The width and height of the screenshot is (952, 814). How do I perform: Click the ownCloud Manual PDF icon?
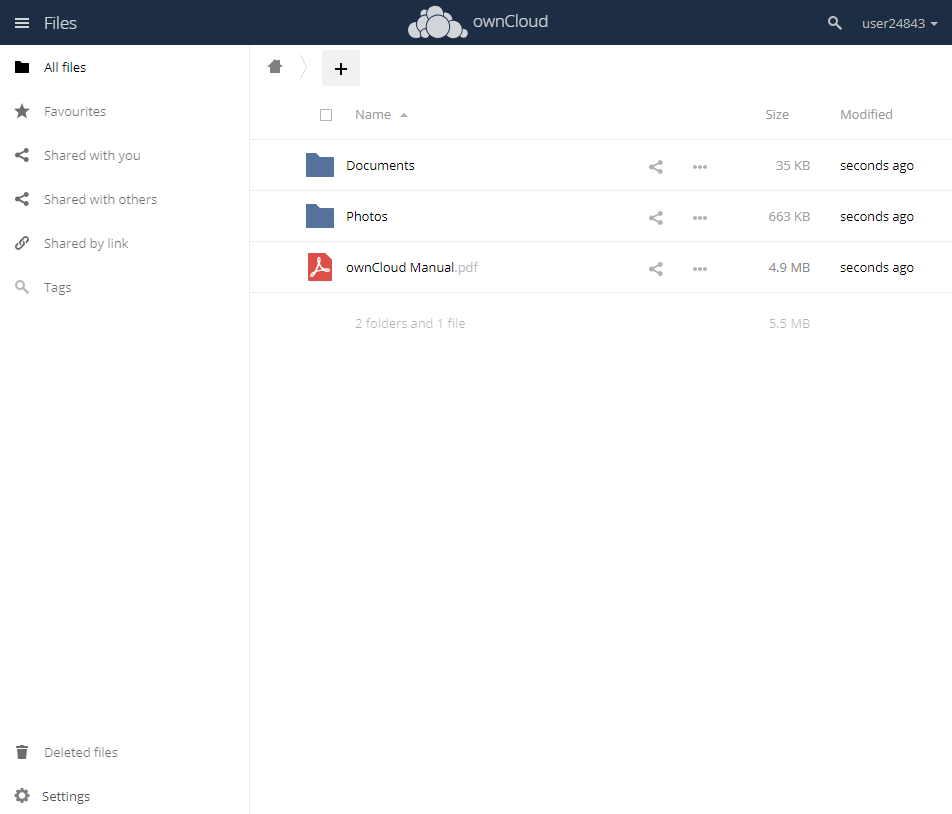tap(320, 267)
